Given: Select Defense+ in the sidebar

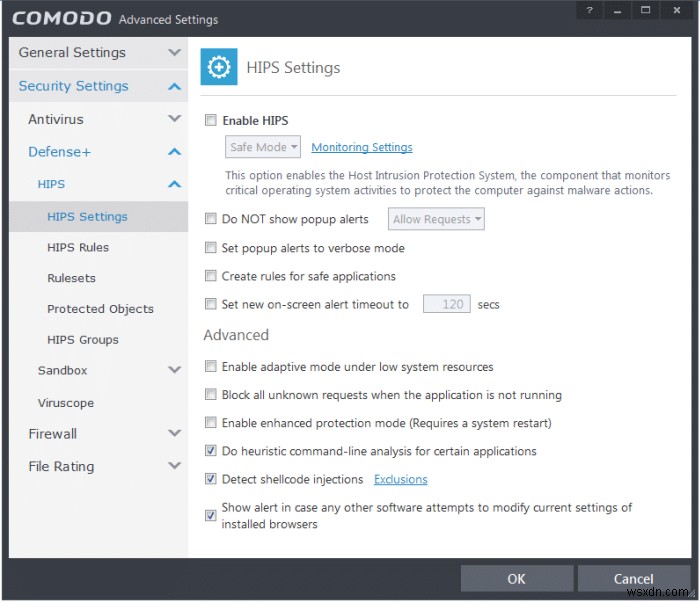Looking at the screenshot, I should click(x=60, y=152).
